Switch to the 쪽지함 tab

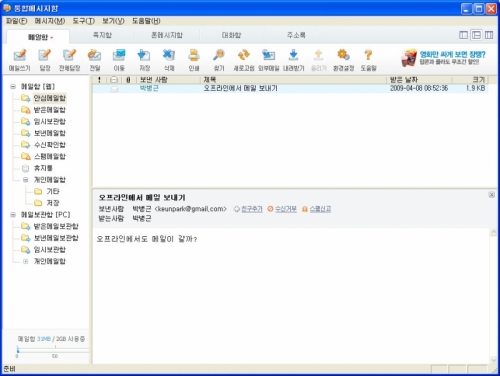(x=102, y=35)
